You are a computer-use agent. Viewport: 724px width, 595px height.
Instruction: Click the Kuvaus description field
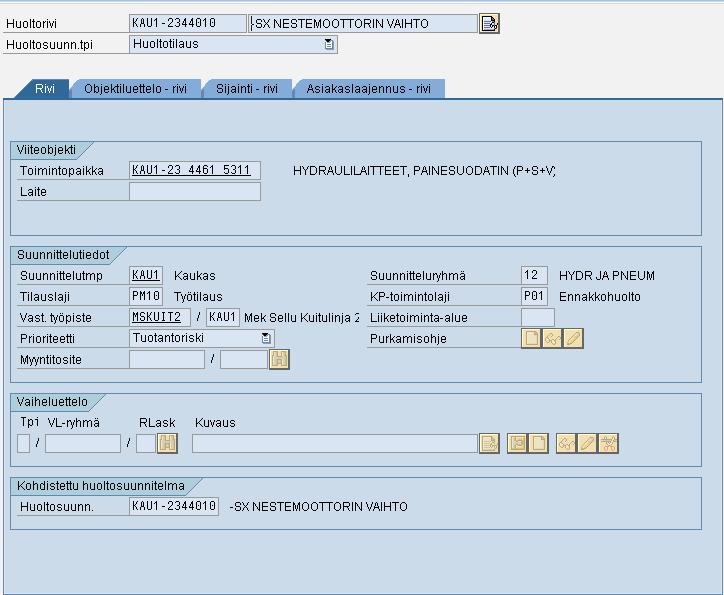tap(335, 444)
